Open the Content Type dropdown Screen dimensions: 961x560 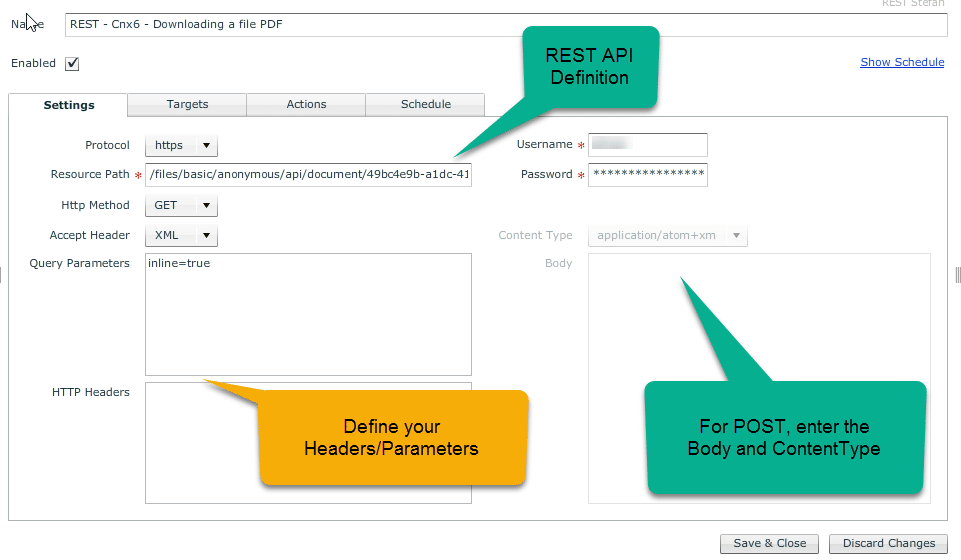point(668,236)
